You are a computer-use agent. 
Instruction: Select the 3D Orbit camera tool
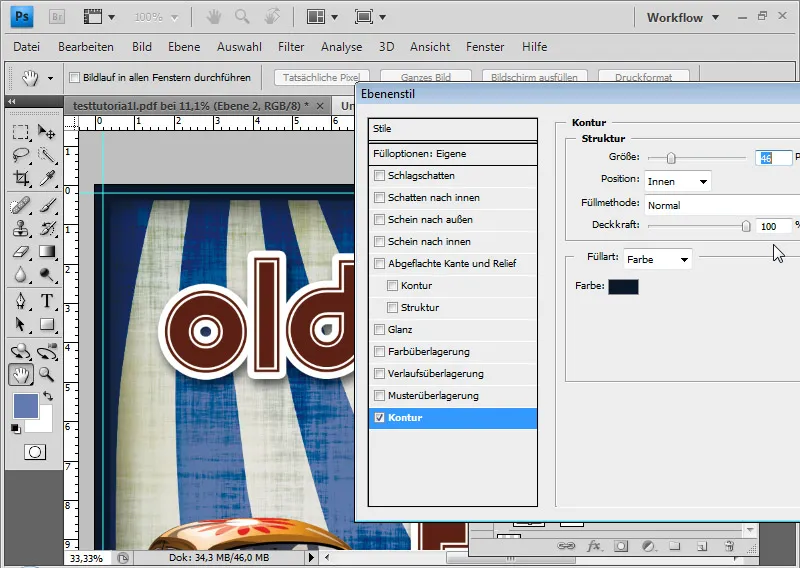pyautogui.click(x=46, y=351)
